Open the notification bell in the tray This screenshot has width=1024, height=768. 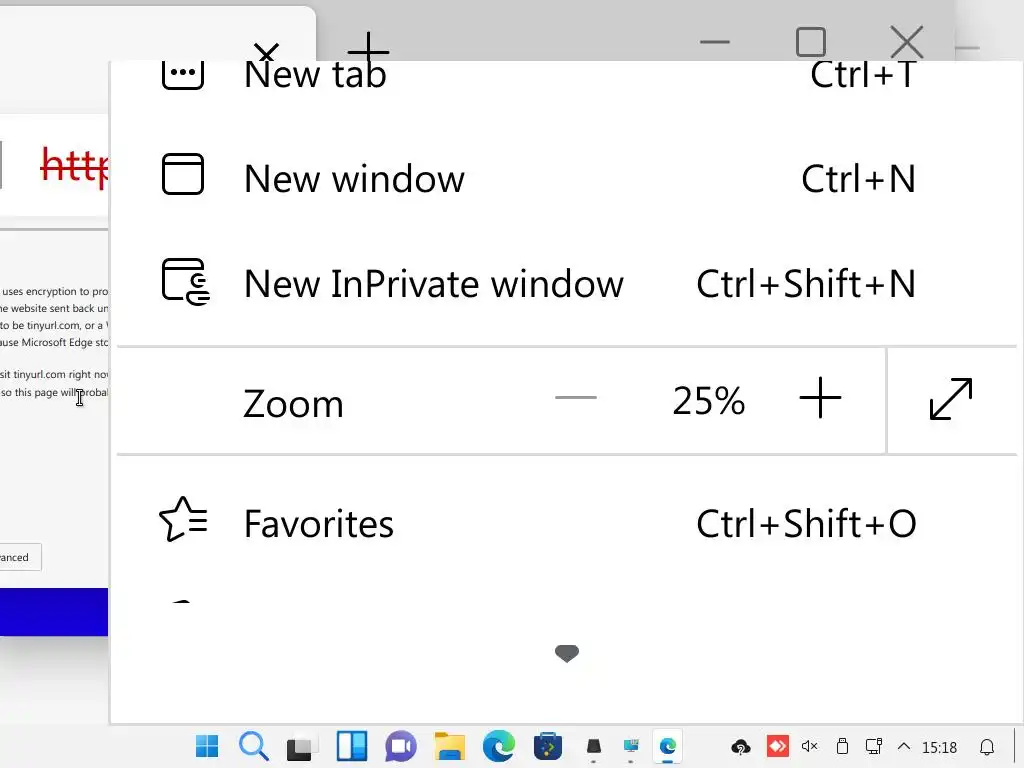(x=987, y=747)
